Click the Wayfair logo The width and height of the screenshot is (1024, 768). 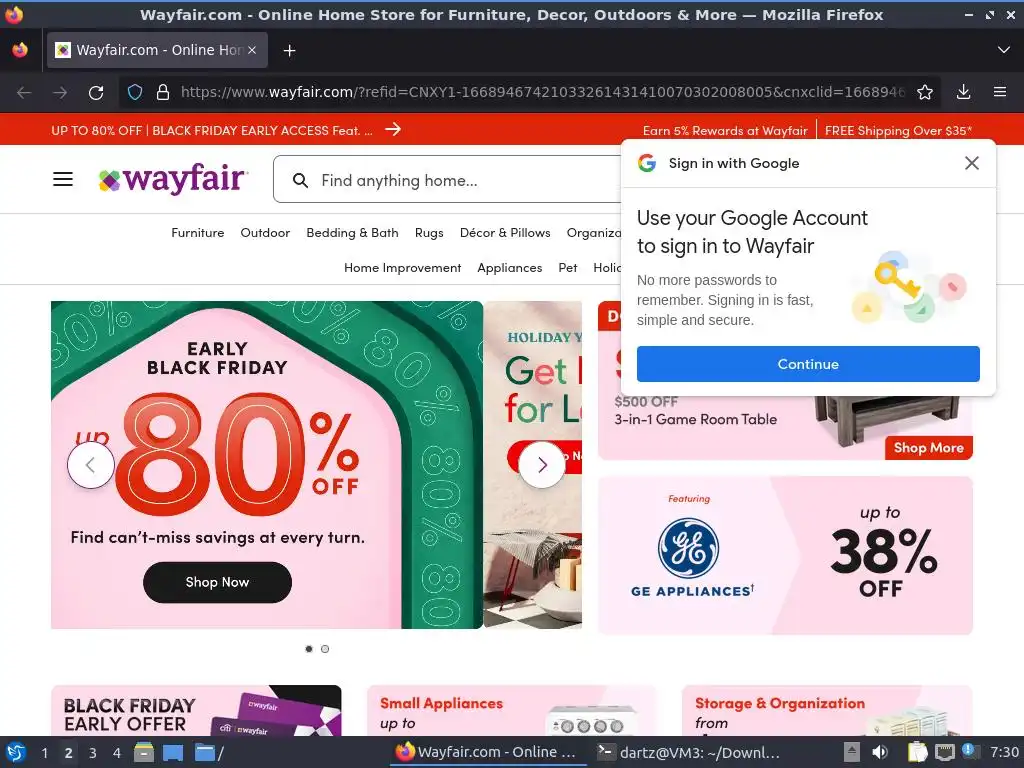pyautogui.click(x=173, y=179)
